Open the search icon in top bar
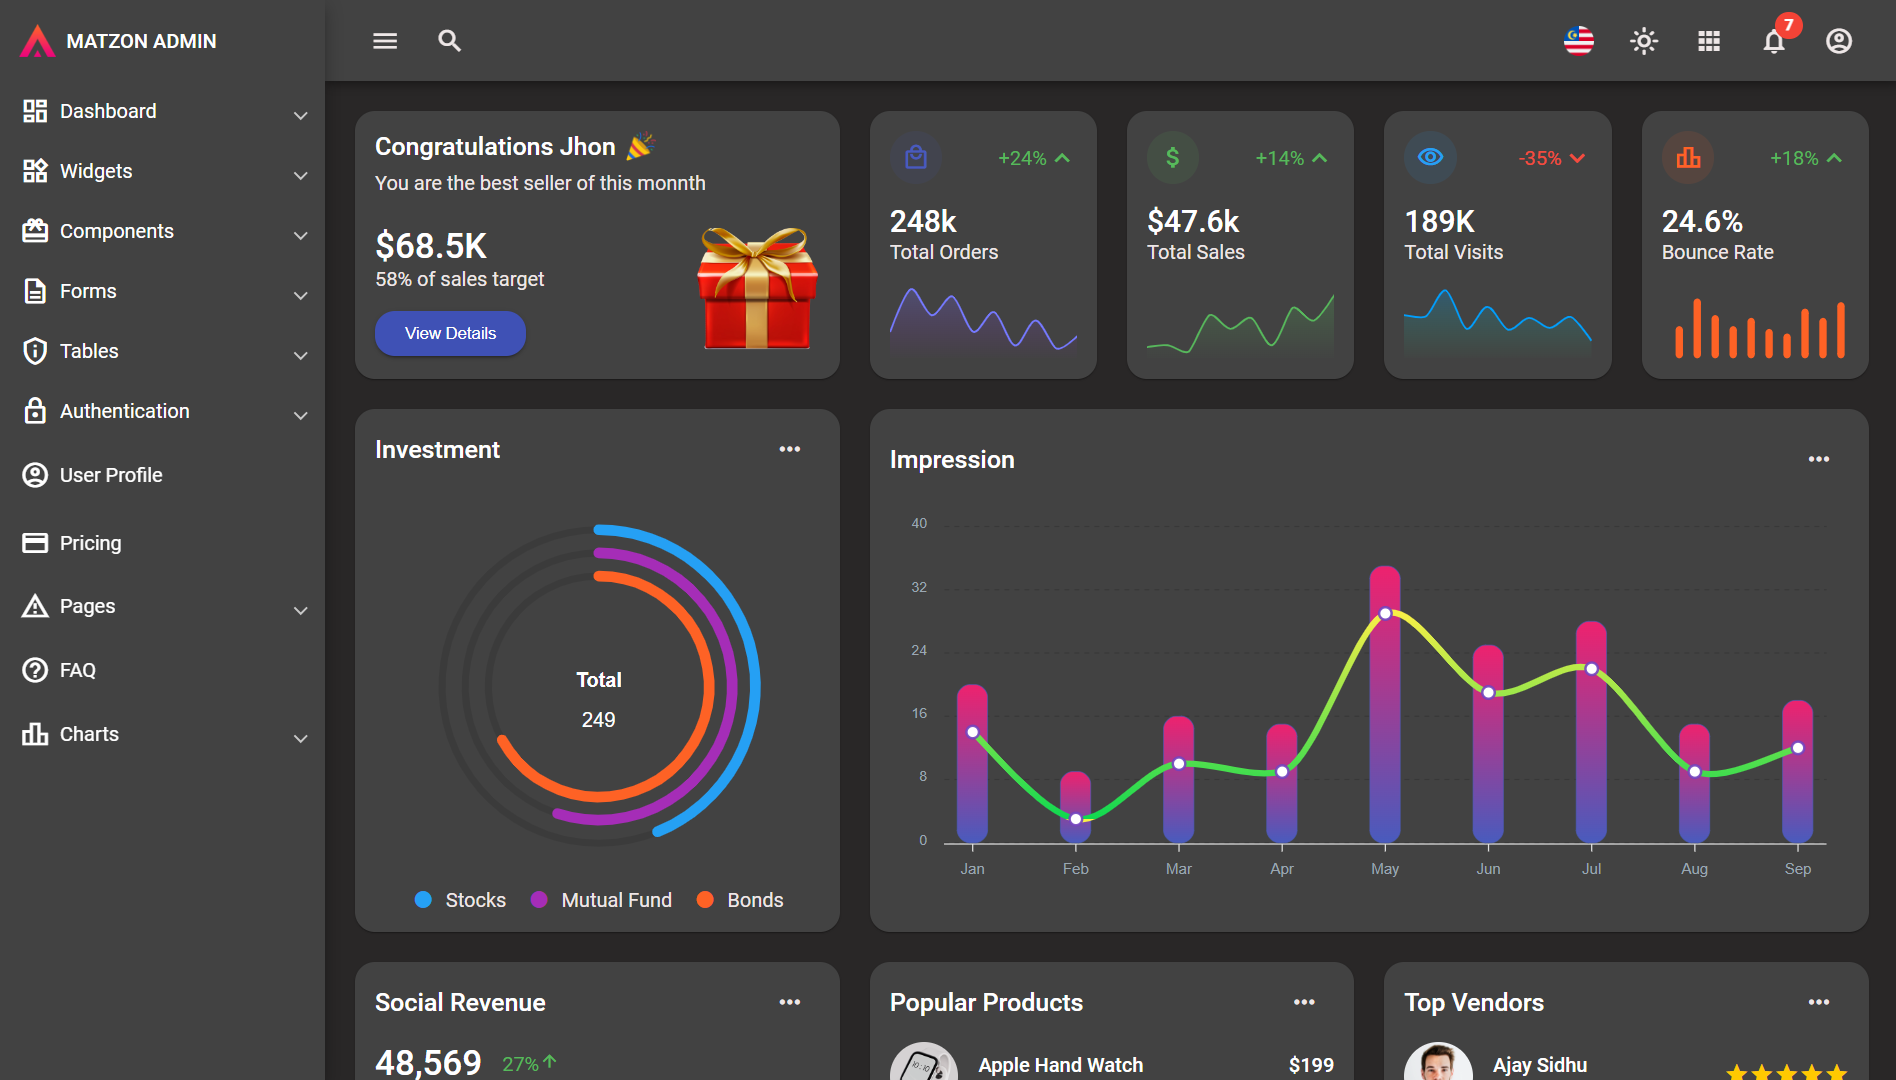This screenshot has height=1080, width=1896. tap(449, 41)
